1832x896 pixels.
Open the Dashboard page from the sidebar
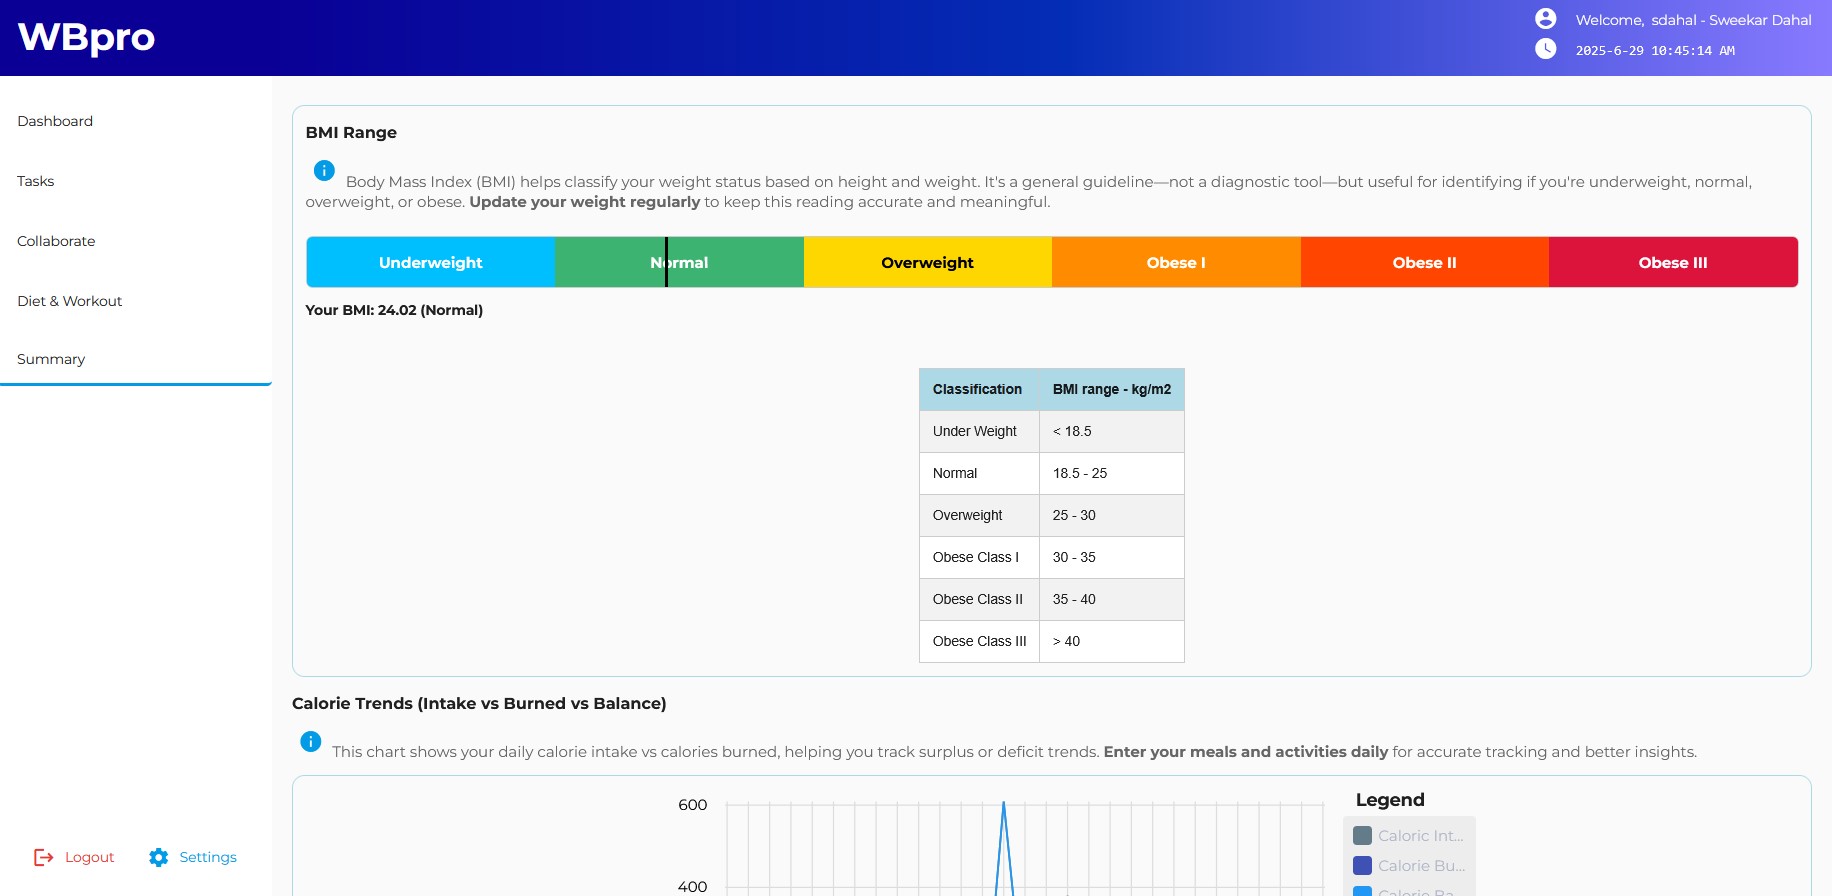click(x=55, y=121)
